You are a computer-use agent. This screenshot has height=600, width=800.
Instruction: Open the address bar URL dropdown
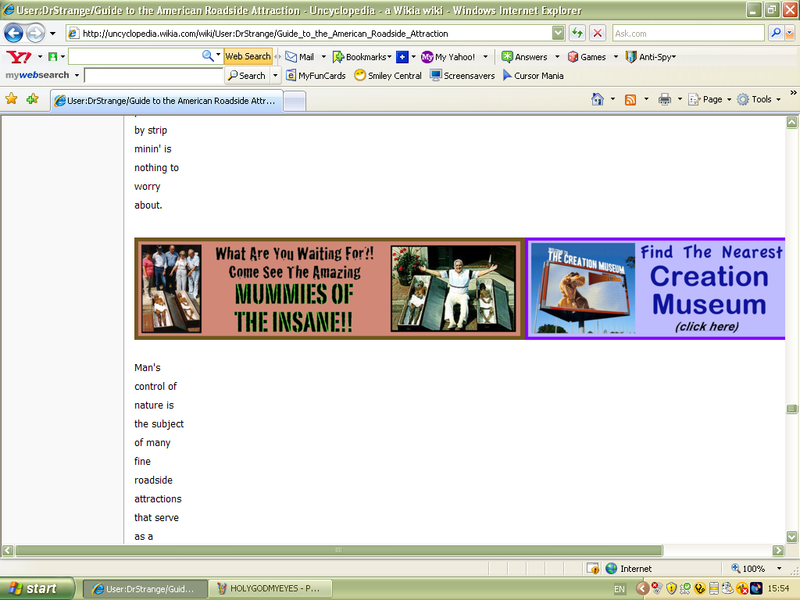point(556,33)
